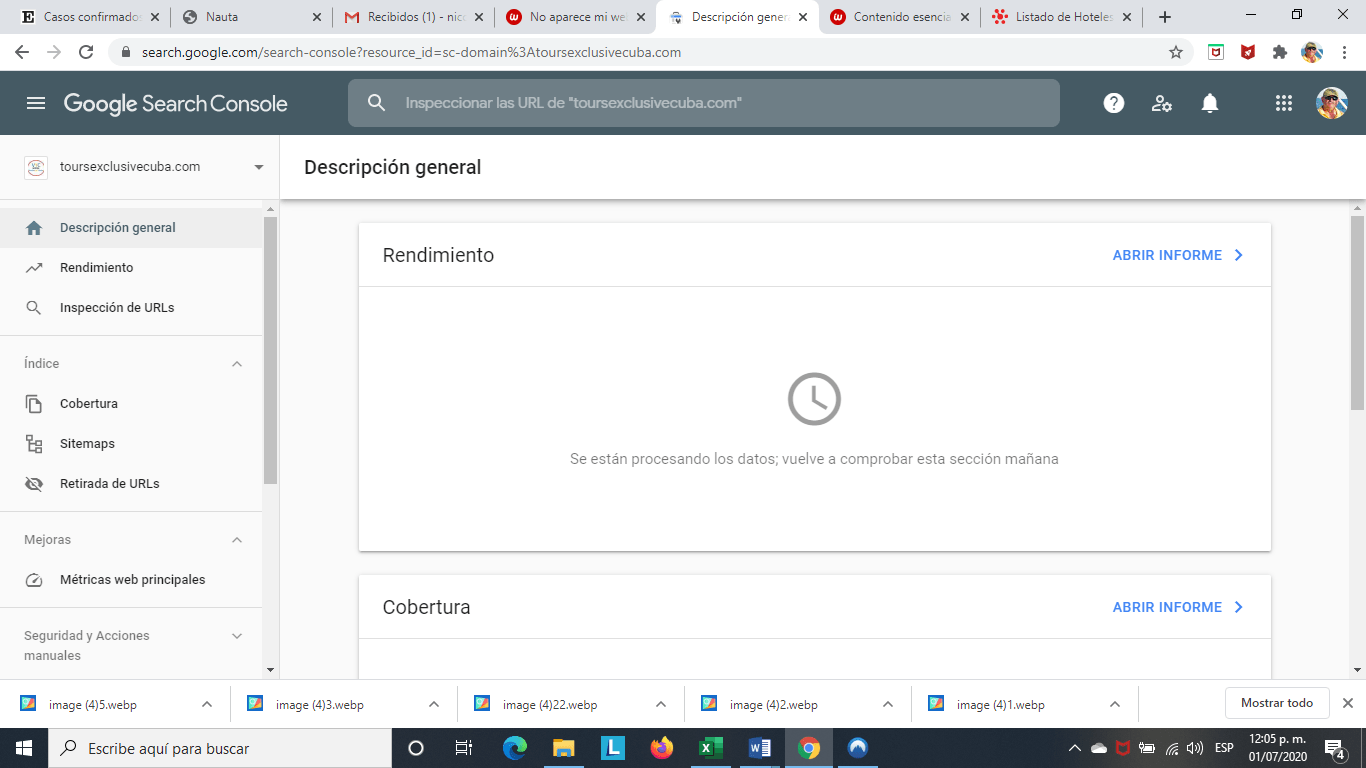Open Firefox from the taskbar
1366x768 pixels.
coord(662,748)
